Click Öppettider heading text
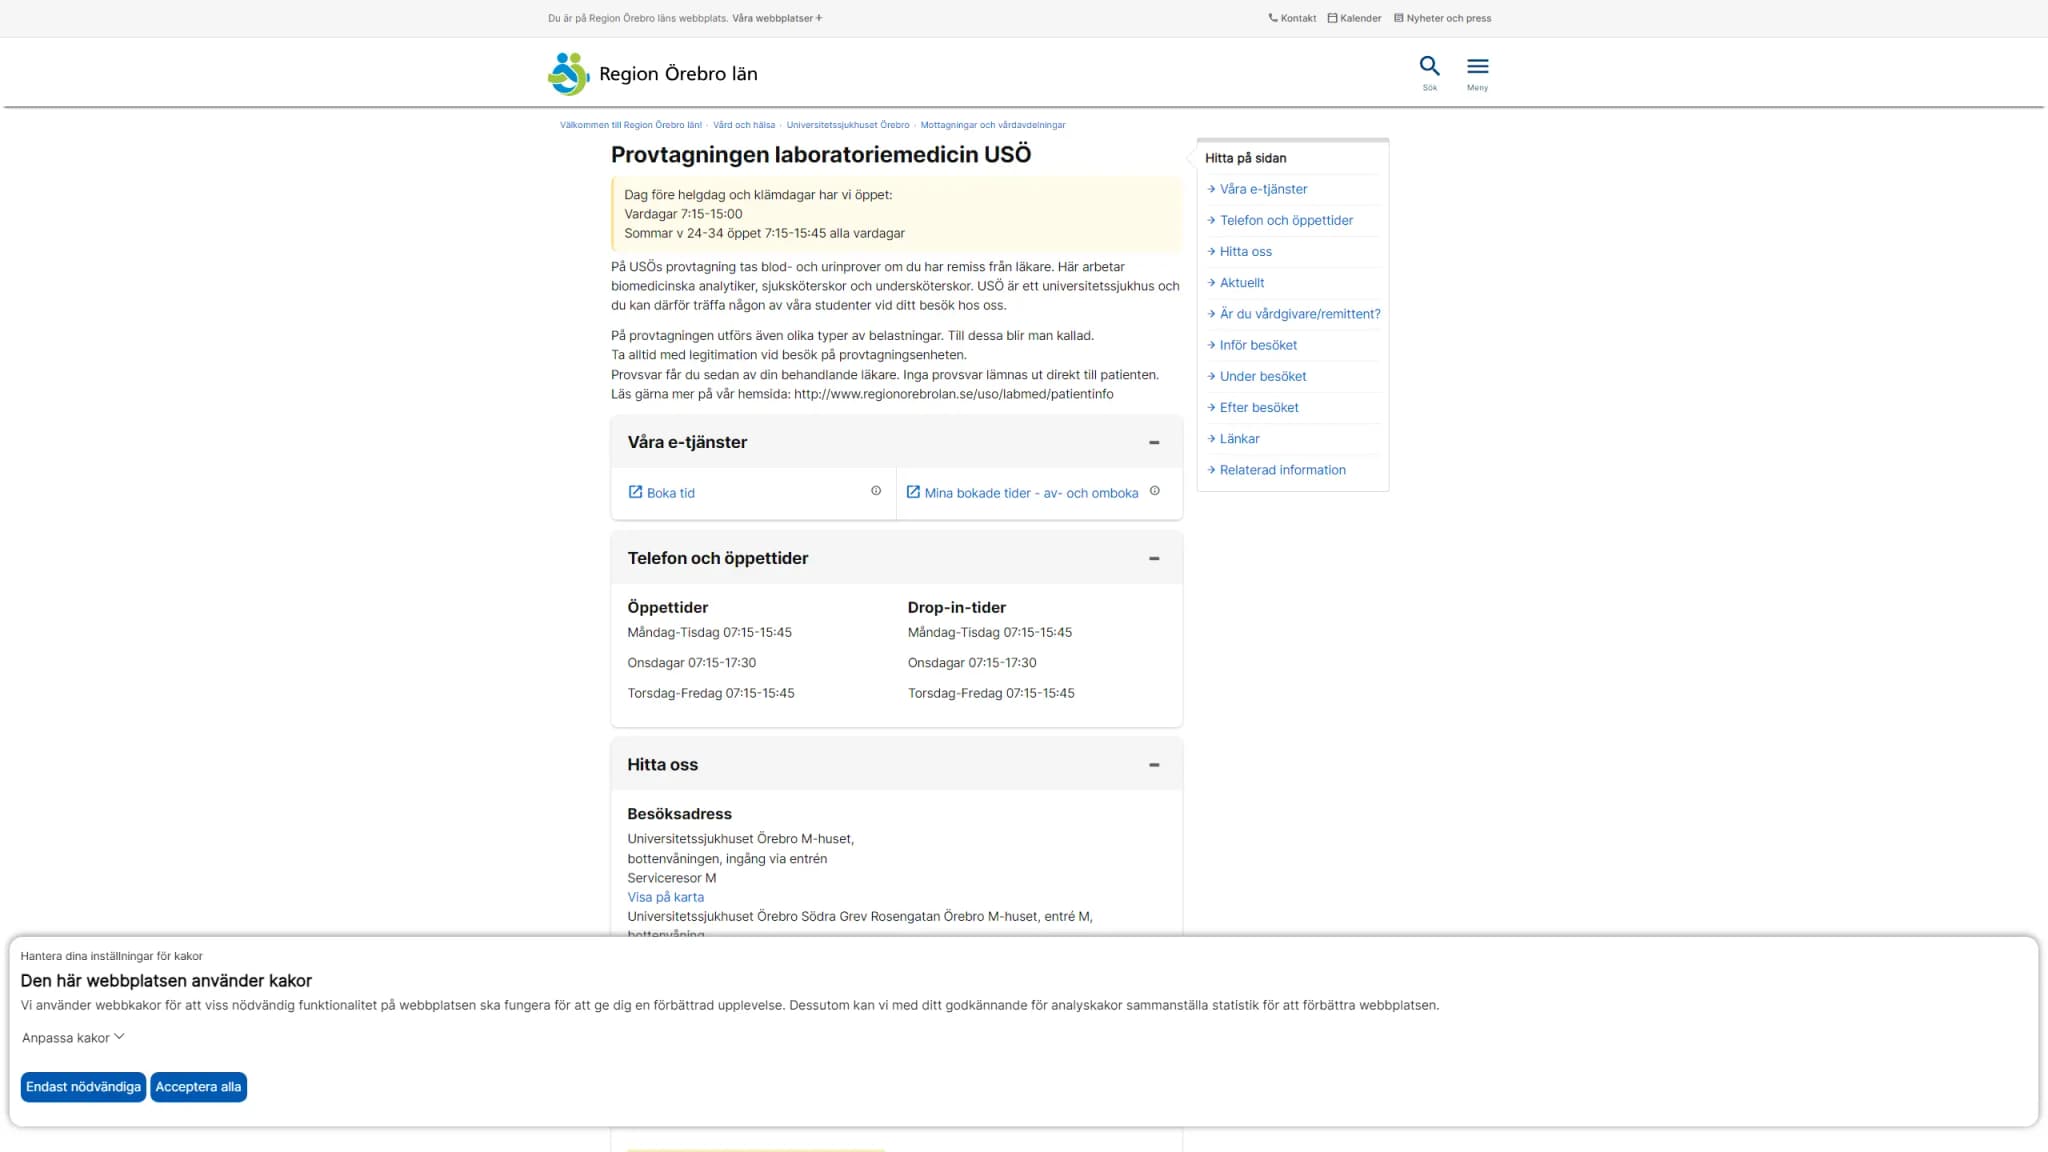2048x1152 pixels. (x=667, y=608)
